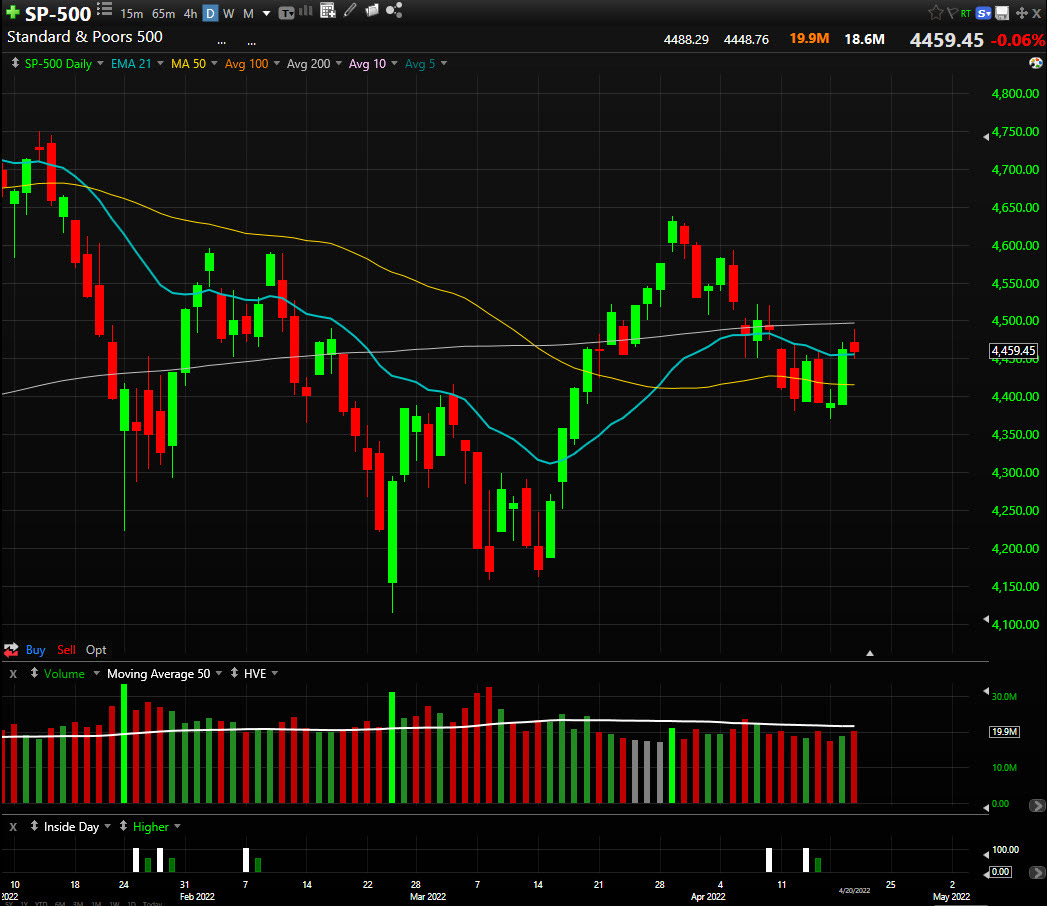The height and width of the screenshot is (906, 1047).
Task: Open the chart template T icon
Action: 286,13
